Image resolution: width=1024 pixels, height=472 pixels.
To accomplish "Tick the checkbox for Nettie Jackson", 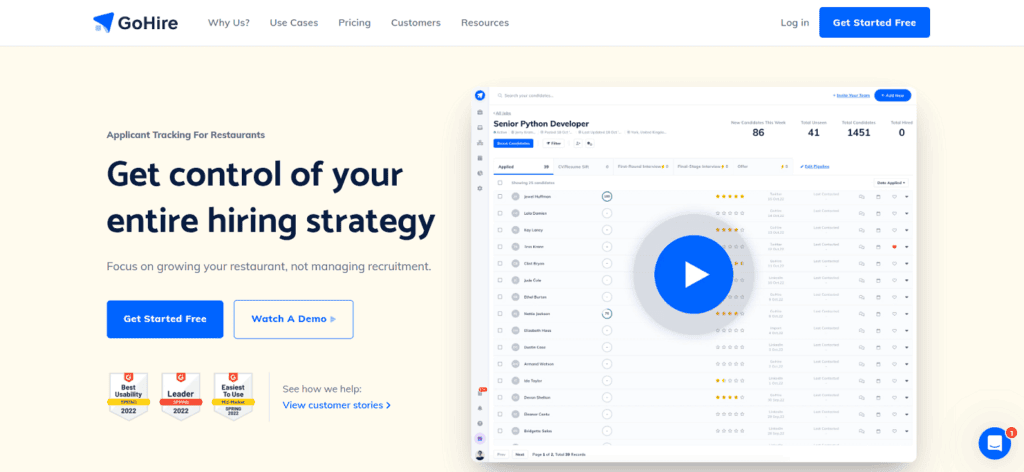I will point(500,313).
